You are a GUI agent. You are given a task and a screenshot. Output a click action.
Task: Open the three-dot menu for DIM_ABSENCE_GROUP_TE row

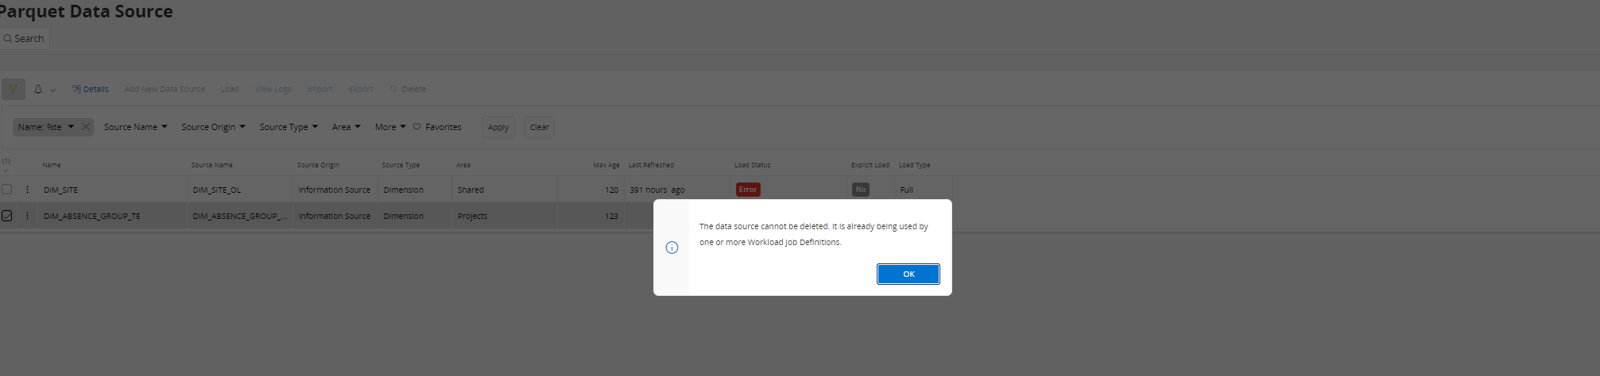click(x=27, y=215)
